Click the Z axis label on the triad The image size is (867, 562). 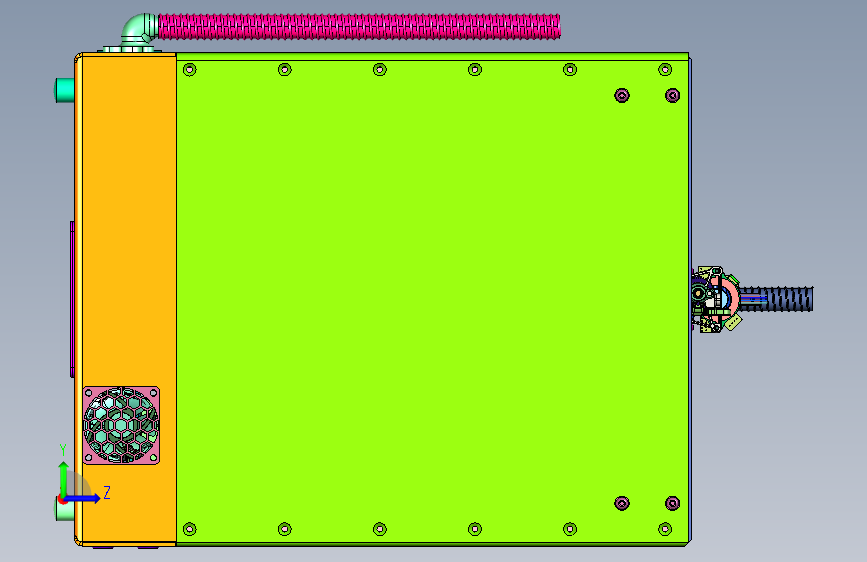107,492
